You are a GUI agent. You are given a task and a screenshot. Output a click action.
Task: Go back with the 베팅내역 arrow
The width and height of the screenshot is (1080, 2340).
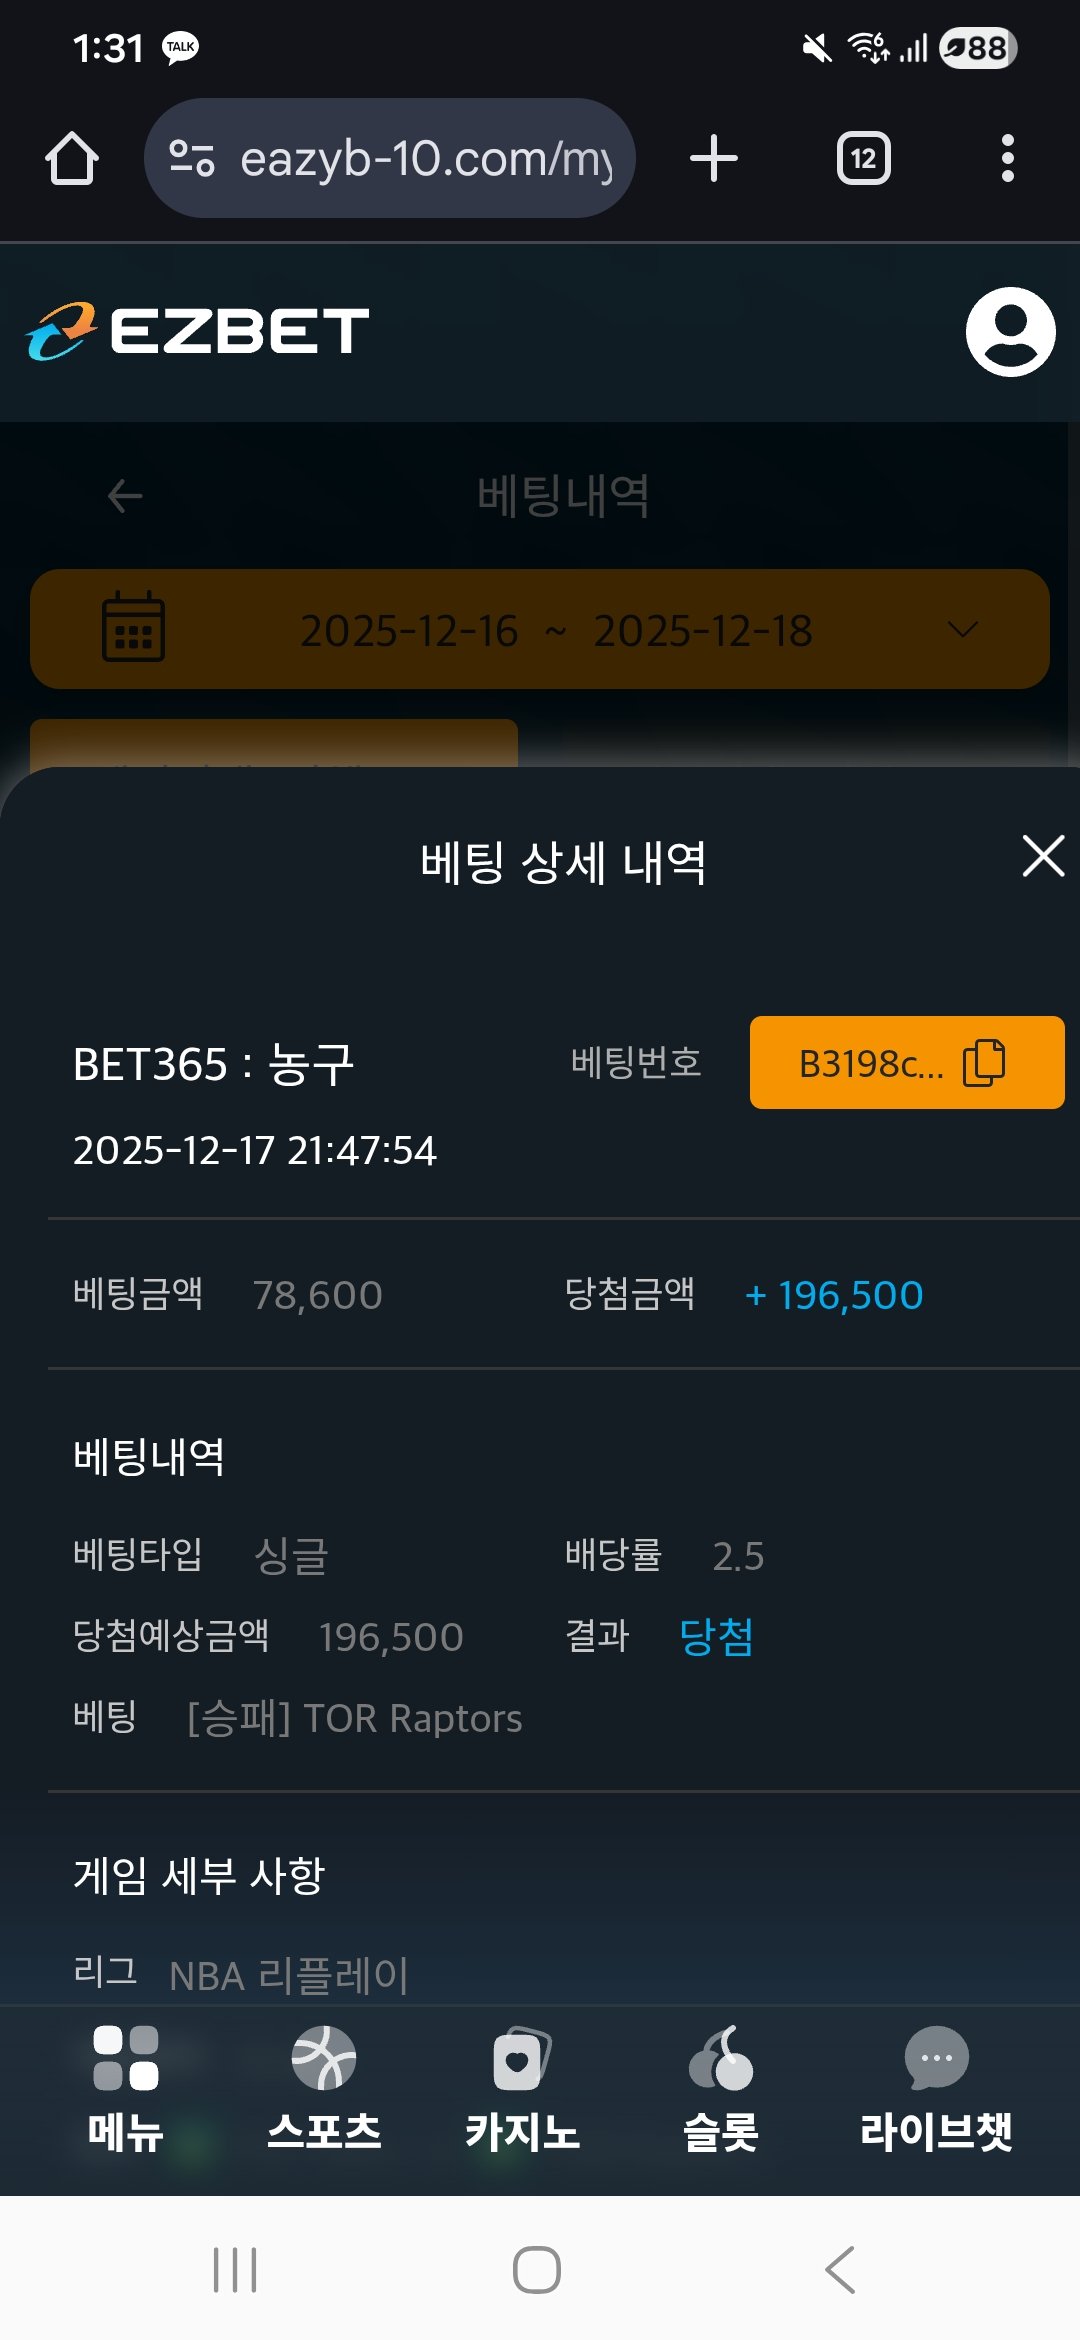click(x=125, y=496)
